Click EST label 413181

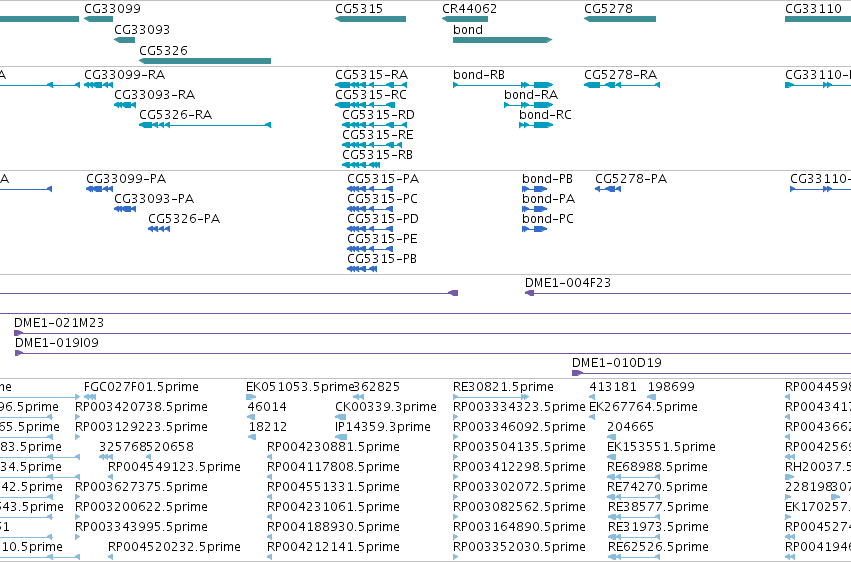point(613,387)
